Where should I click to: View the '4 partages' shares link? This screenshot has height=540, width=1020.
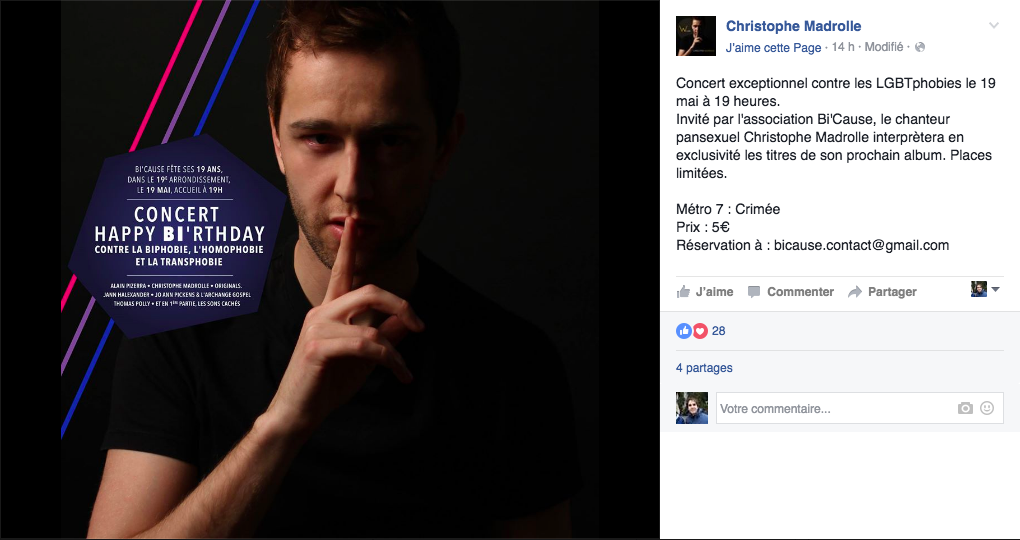pyautogui.click(x=704, y=368)
